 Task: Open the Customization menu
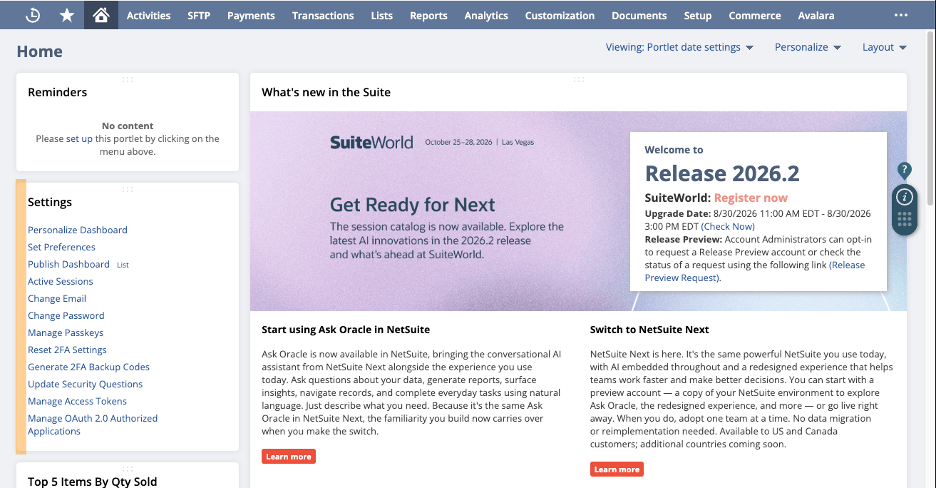click(x=559, y=16)
